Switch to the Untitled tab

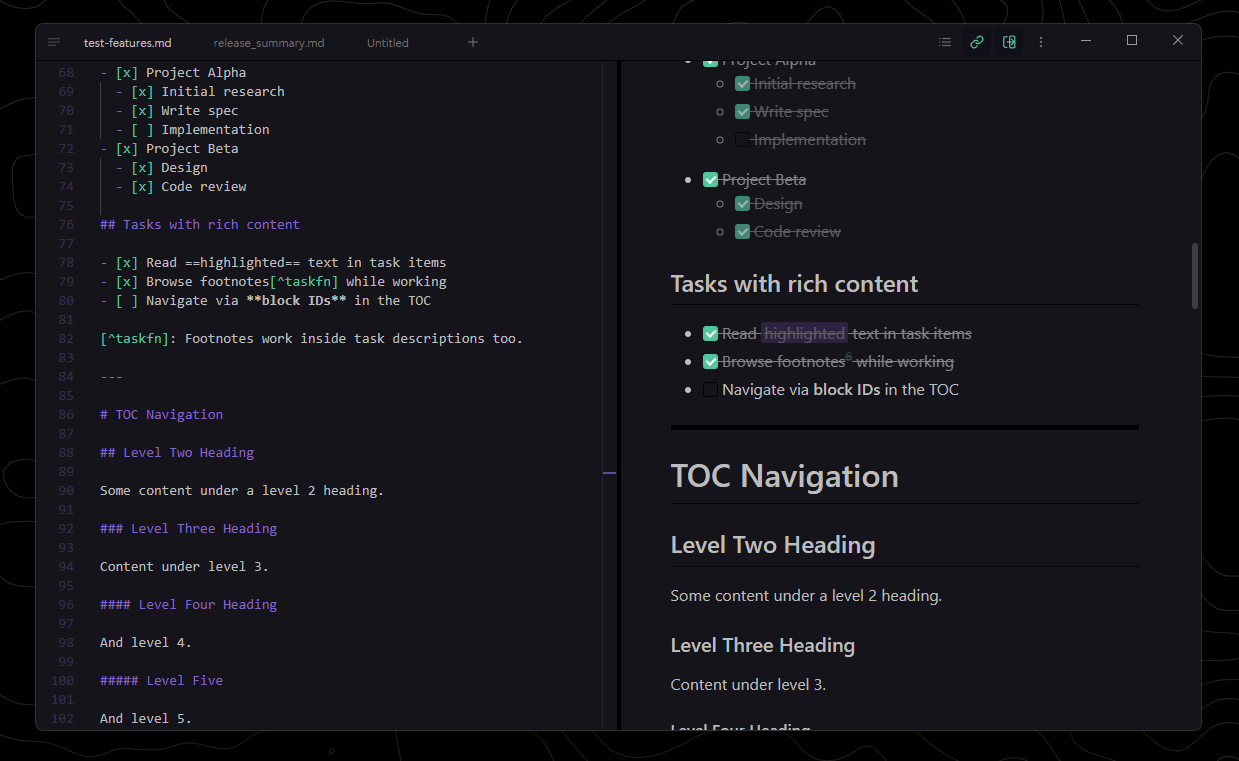[x=387, y=42]
